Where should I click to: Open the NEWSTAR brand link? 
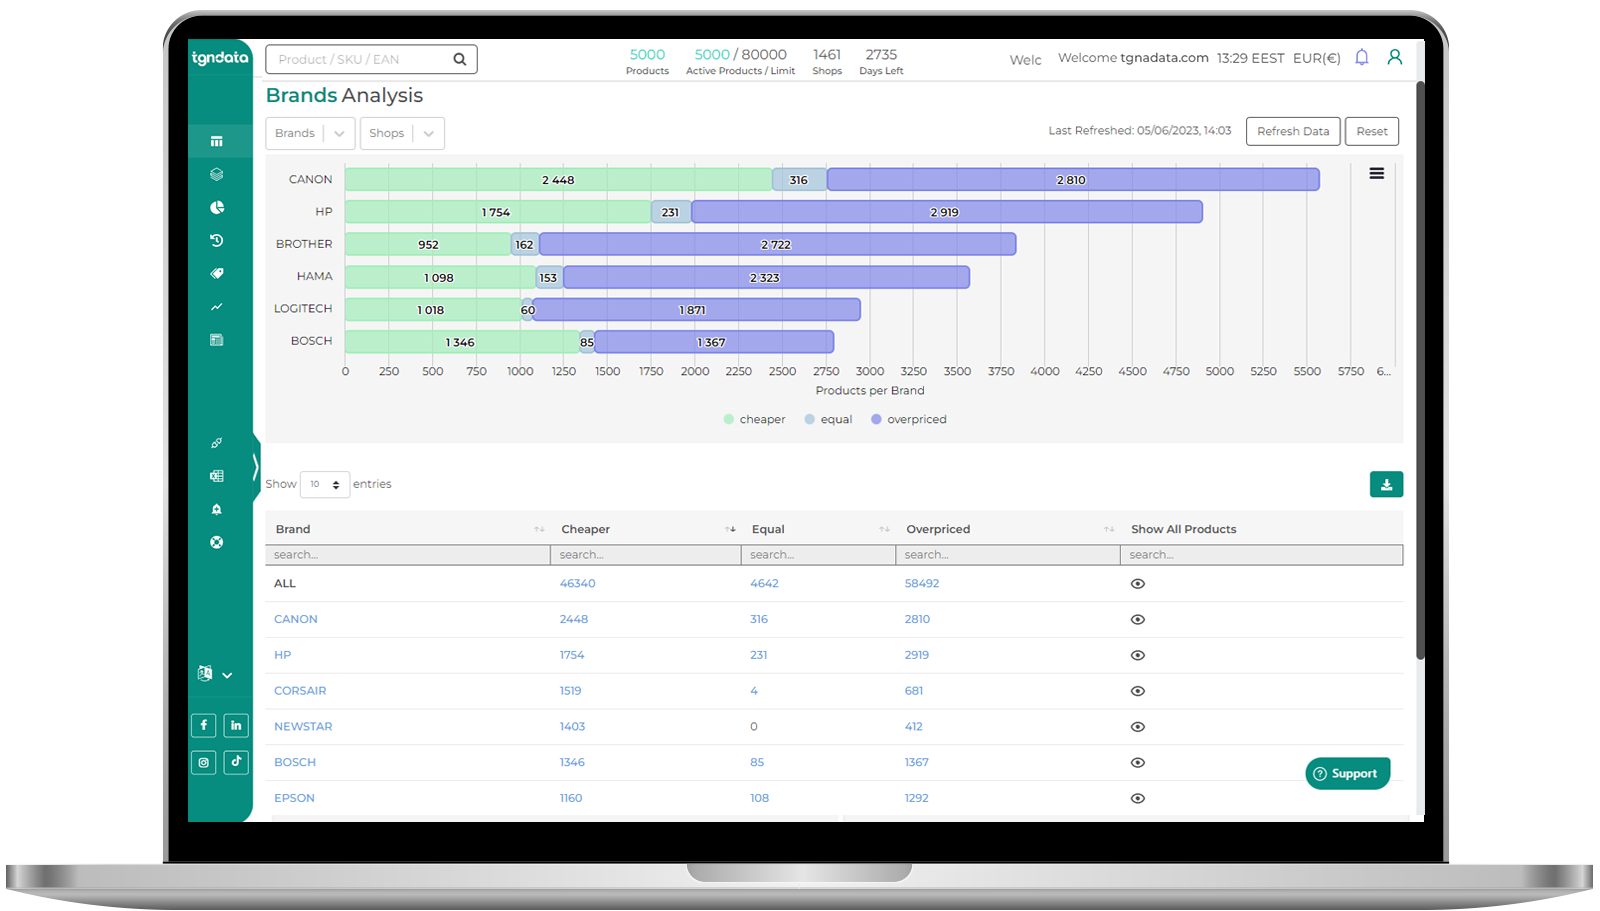[303, 727]
